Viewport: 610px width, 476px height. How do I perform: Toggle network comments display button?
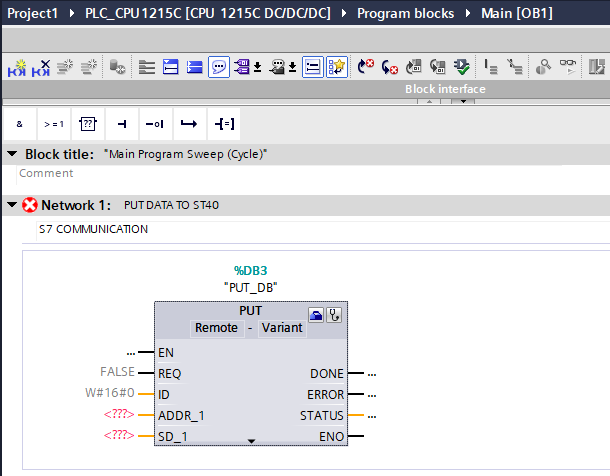pyautogui.click(x=218, y=67)
